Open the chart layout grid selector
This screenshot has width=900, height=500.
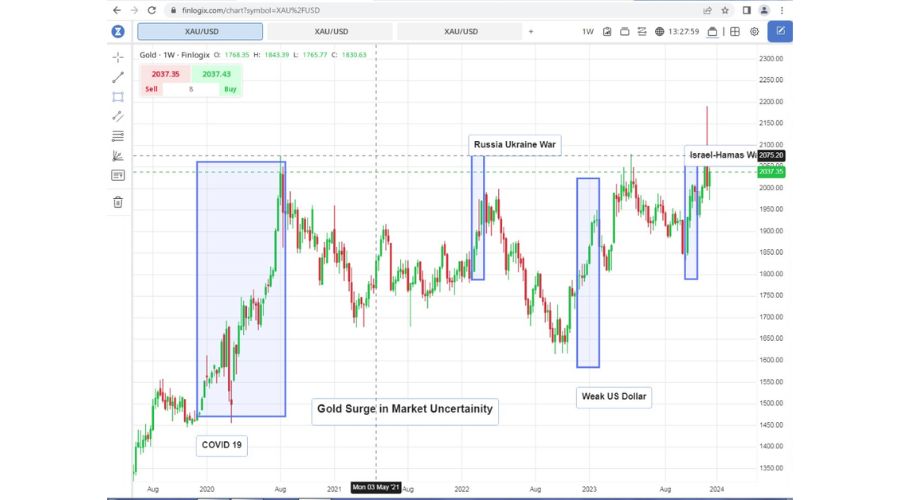[734, 31]
